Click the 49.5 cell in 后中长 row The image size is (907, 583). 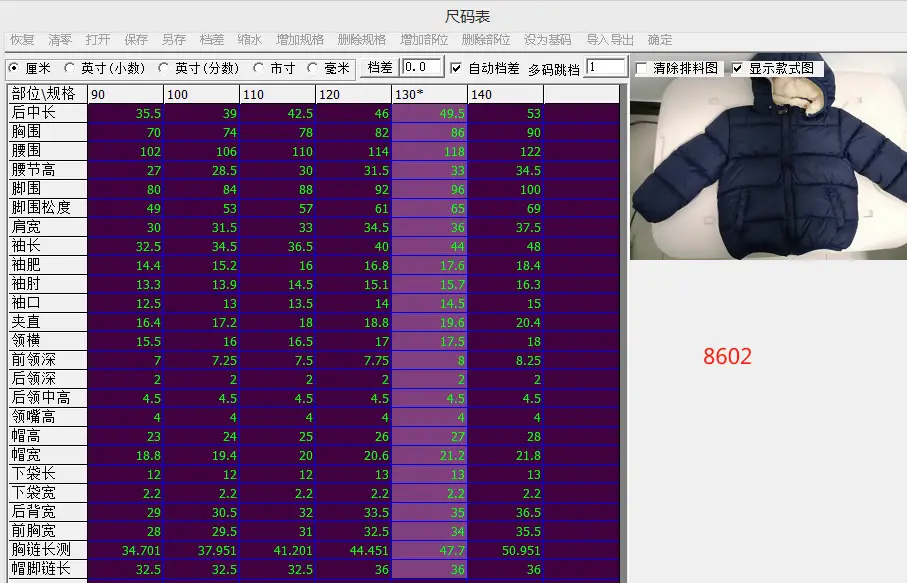point(430,113)
